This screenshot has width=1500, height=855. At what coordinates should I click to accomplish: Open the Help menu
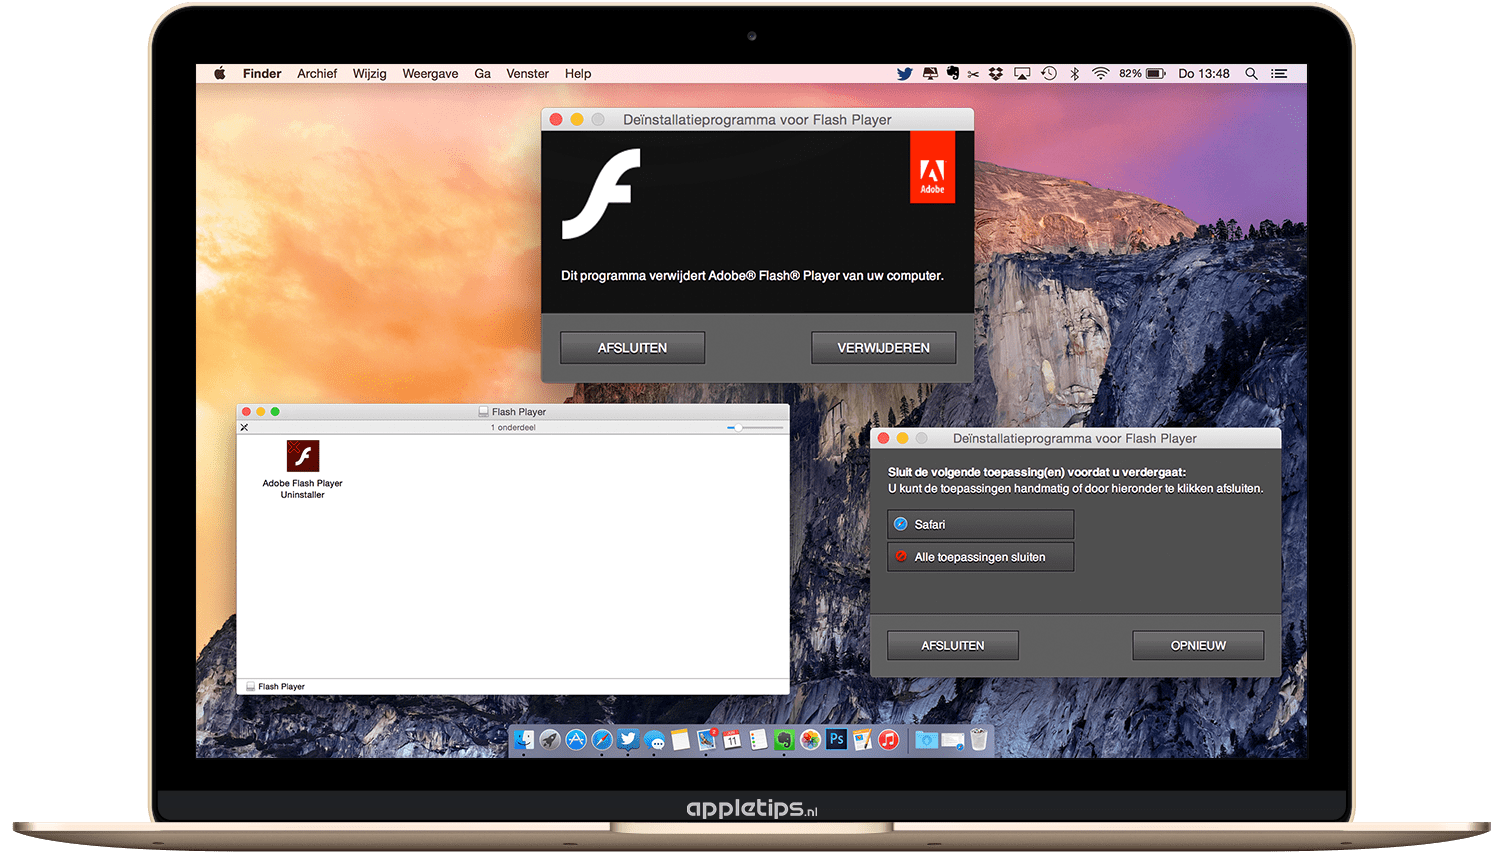pos(578,73)
